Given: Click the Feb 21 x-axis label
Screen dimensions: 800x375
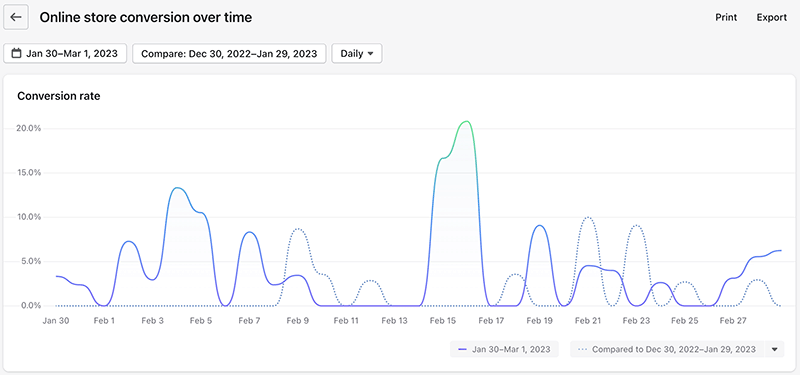Looking at the screenshot, I should pyautogui.click(x=588, y=321).
